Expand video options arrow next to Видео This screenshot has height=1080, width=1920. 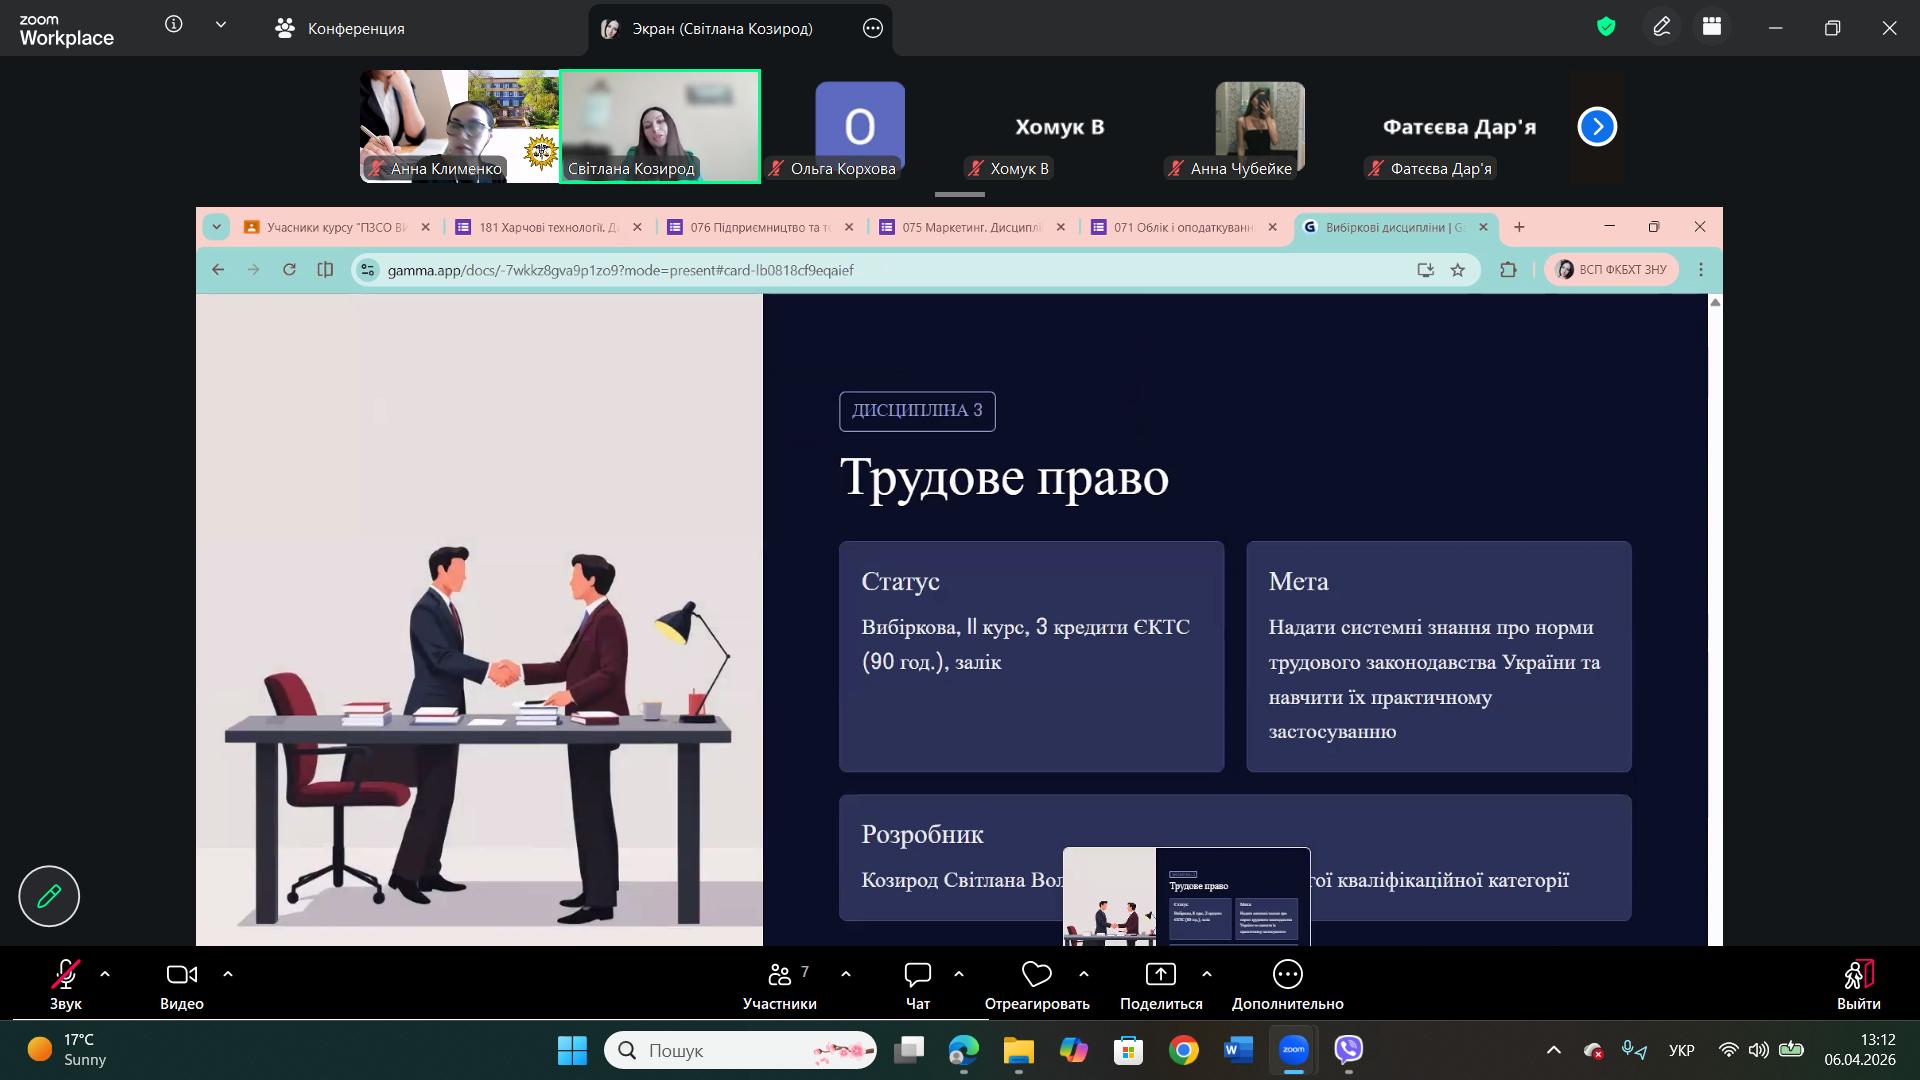point(228,973)
